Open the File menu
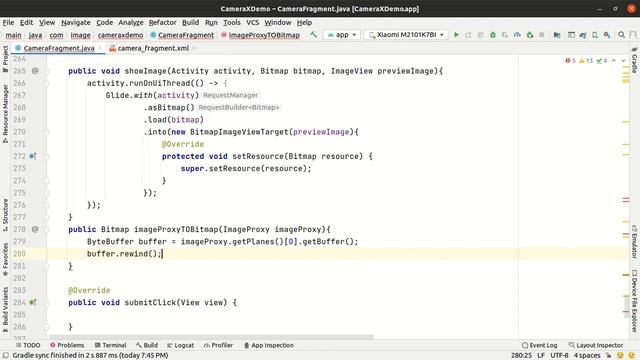 point(8,22)
